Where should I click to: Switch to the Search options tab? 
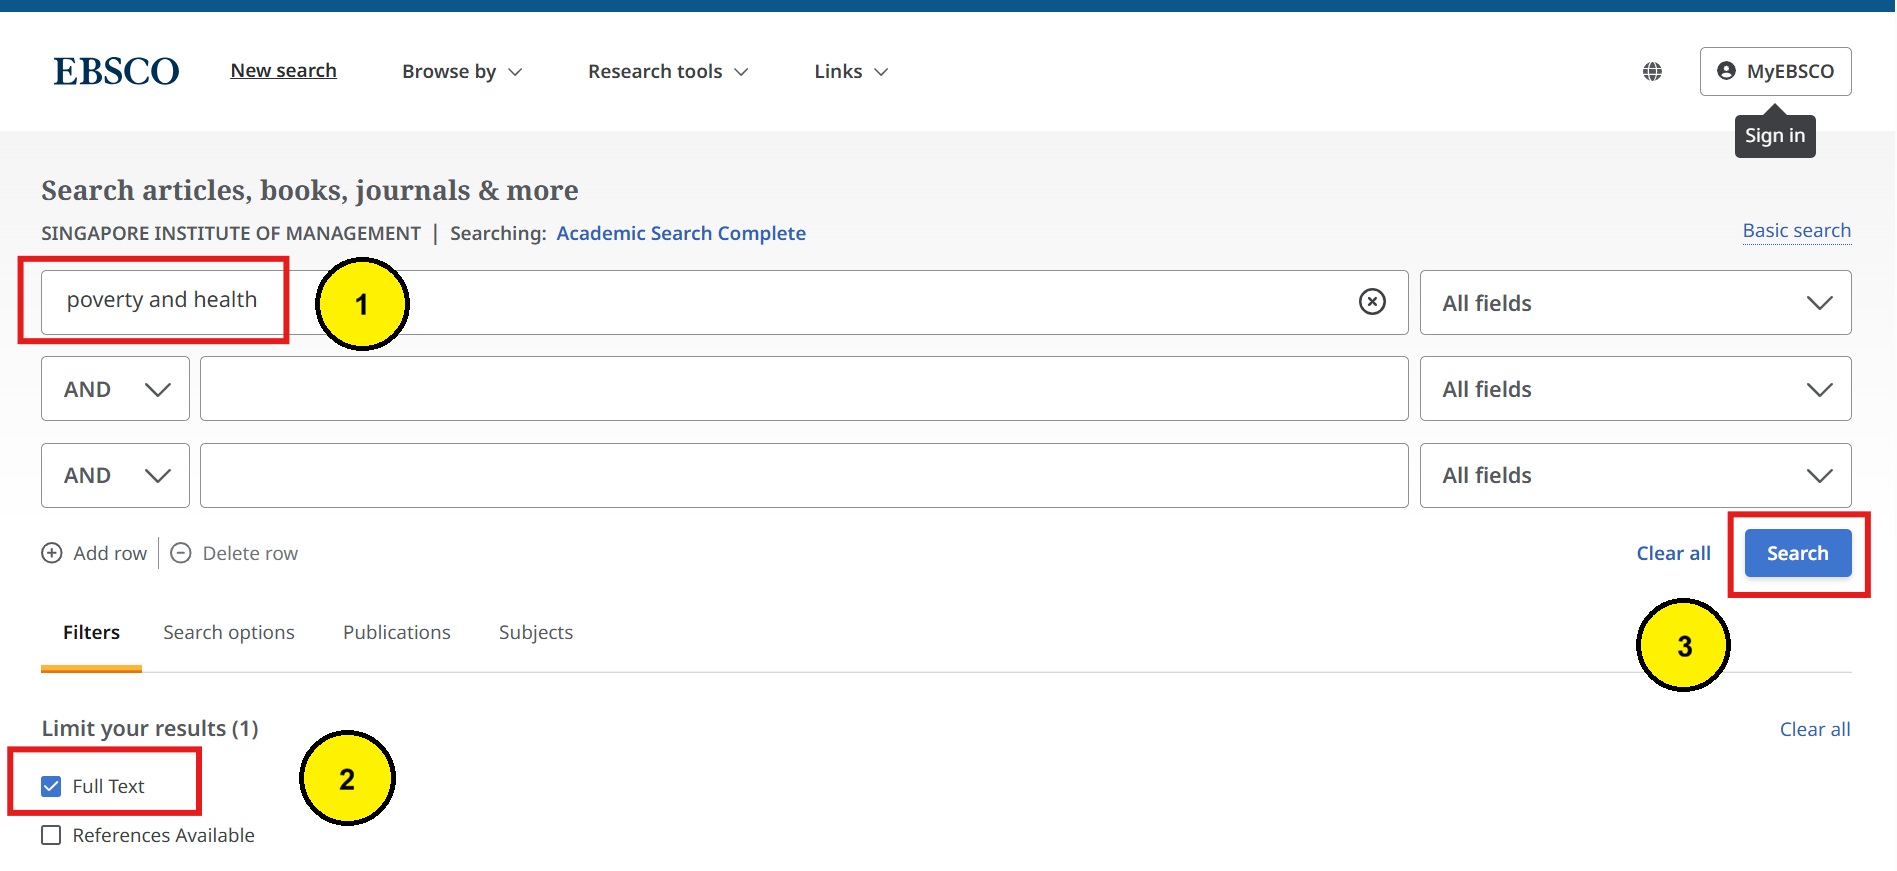pos(229,632)
